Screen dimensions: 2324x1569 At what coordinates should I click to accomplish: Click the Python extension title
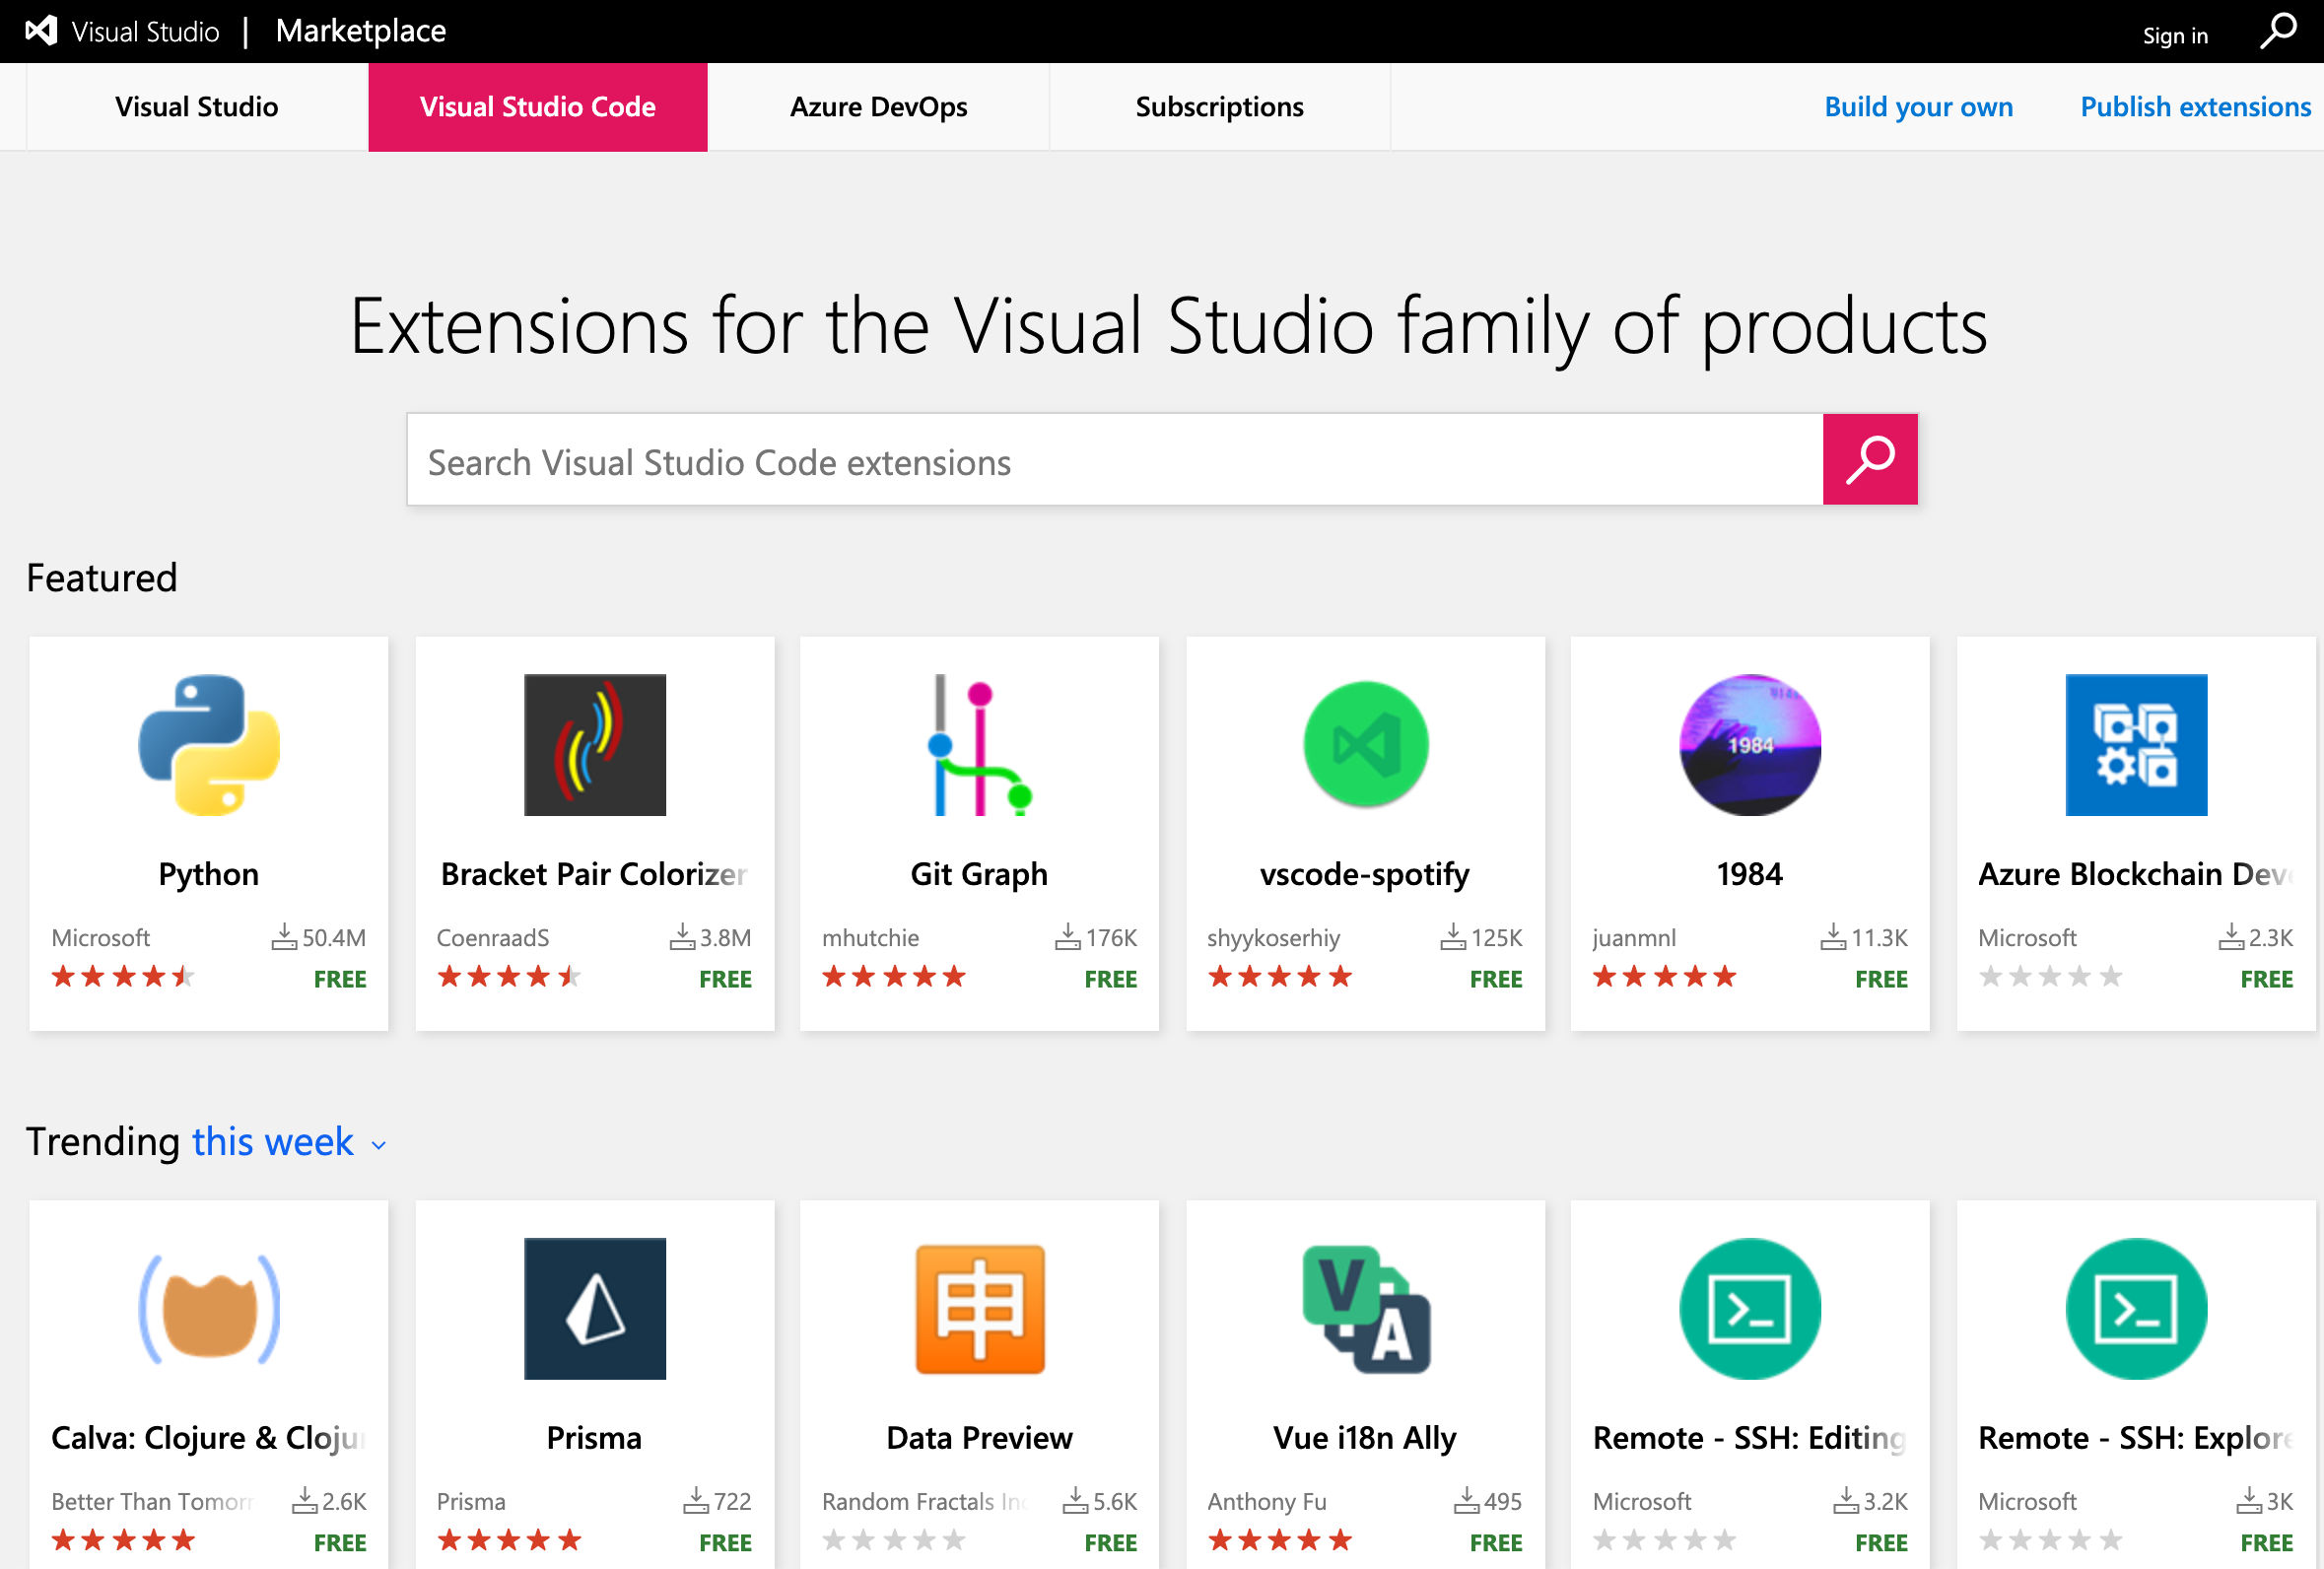click(x=209, y=874)
